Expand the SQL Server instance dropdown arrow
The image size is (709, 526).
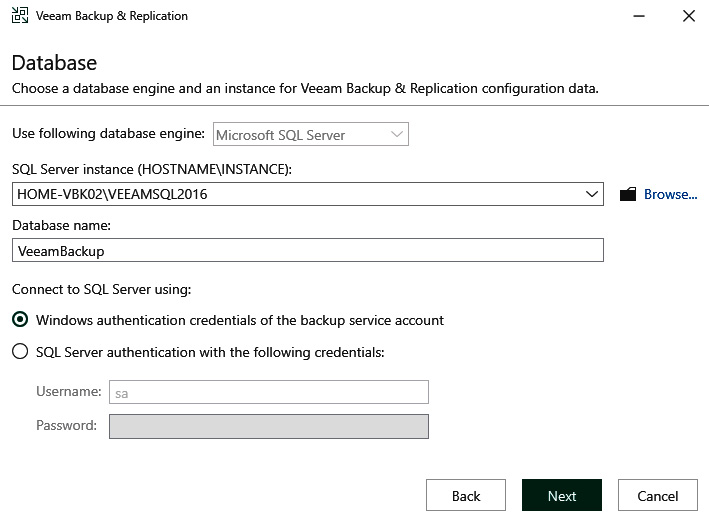point(591,194)
